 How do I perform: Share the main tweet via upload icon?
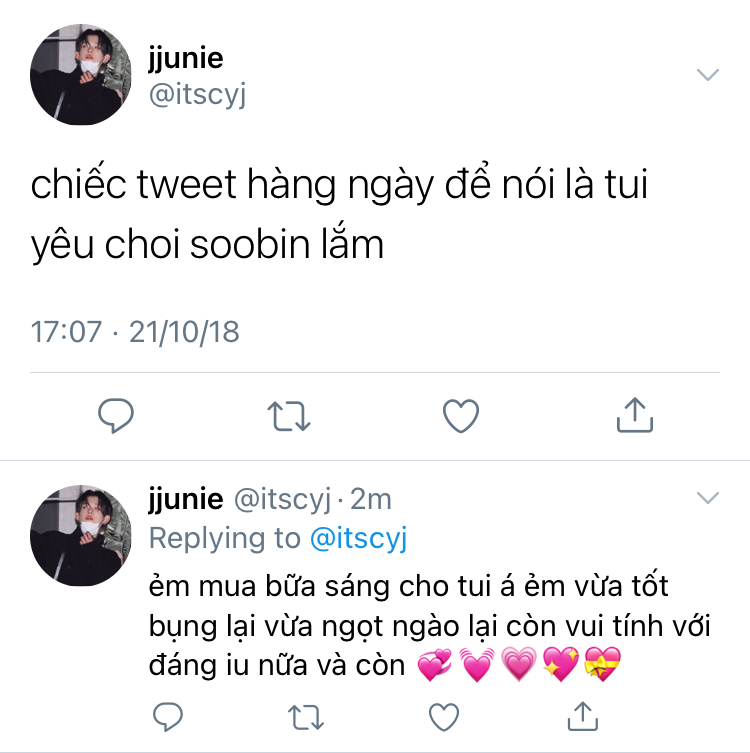pos(635,415)
